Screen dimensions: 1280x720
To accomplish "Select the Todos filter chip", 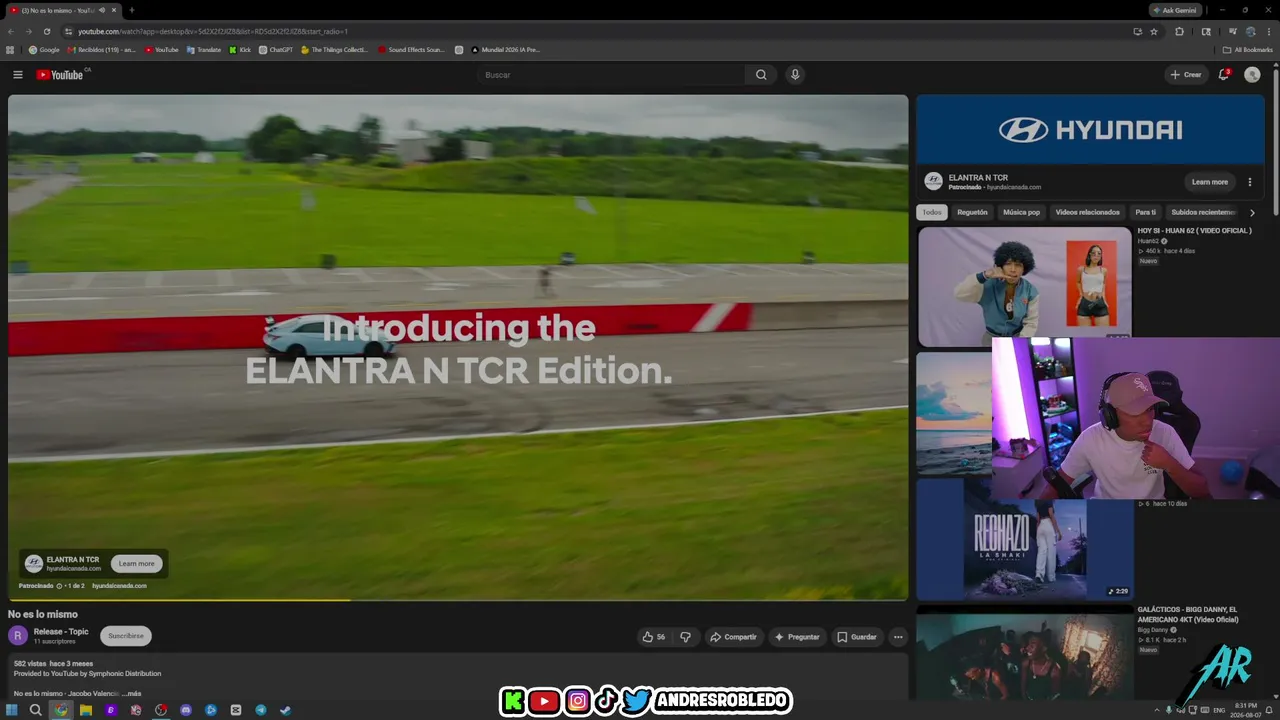I will 932,212.
